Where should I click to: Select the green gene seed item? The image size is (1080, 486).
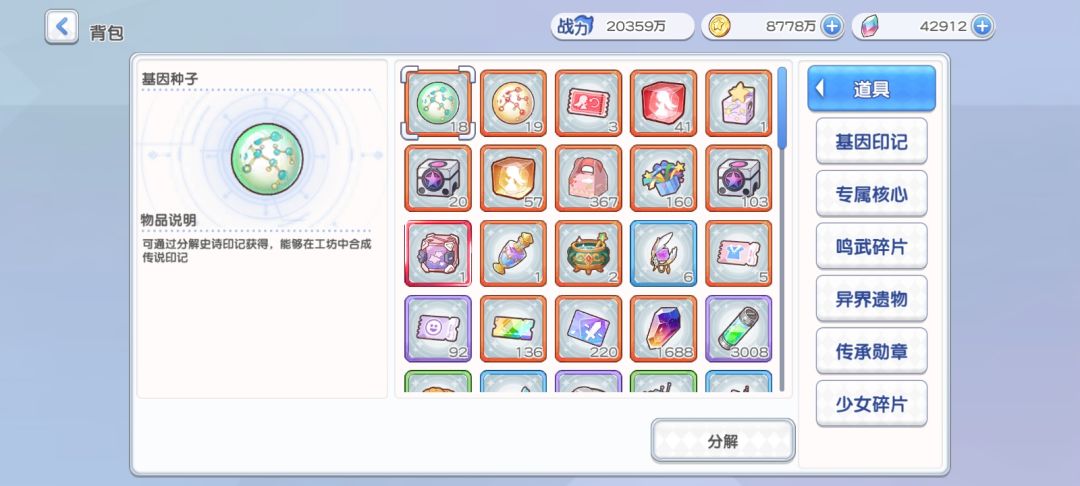pyautogui.click(x=438, y=103)
